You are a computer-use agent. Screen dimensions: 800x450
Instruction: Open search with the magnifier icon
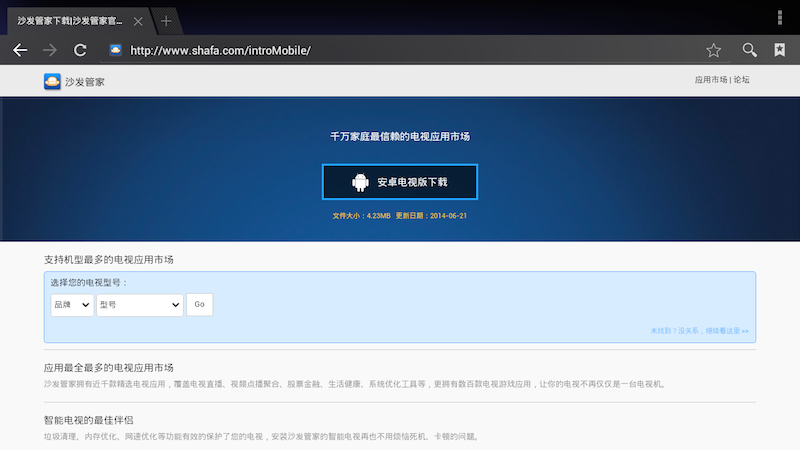[749, 50]
